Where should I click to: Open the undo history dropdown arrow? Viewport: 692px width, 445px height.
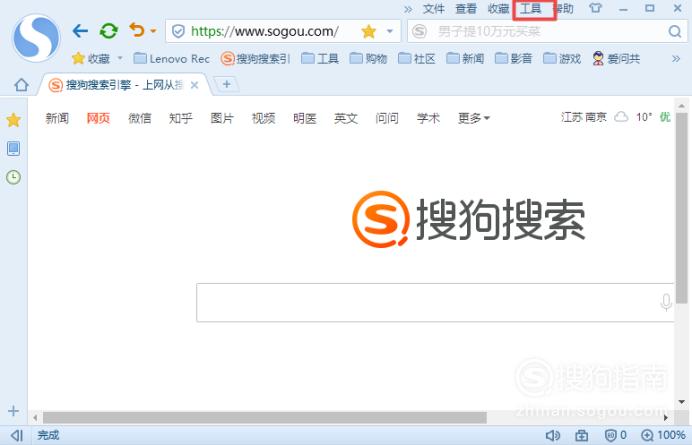pos(153,31)
